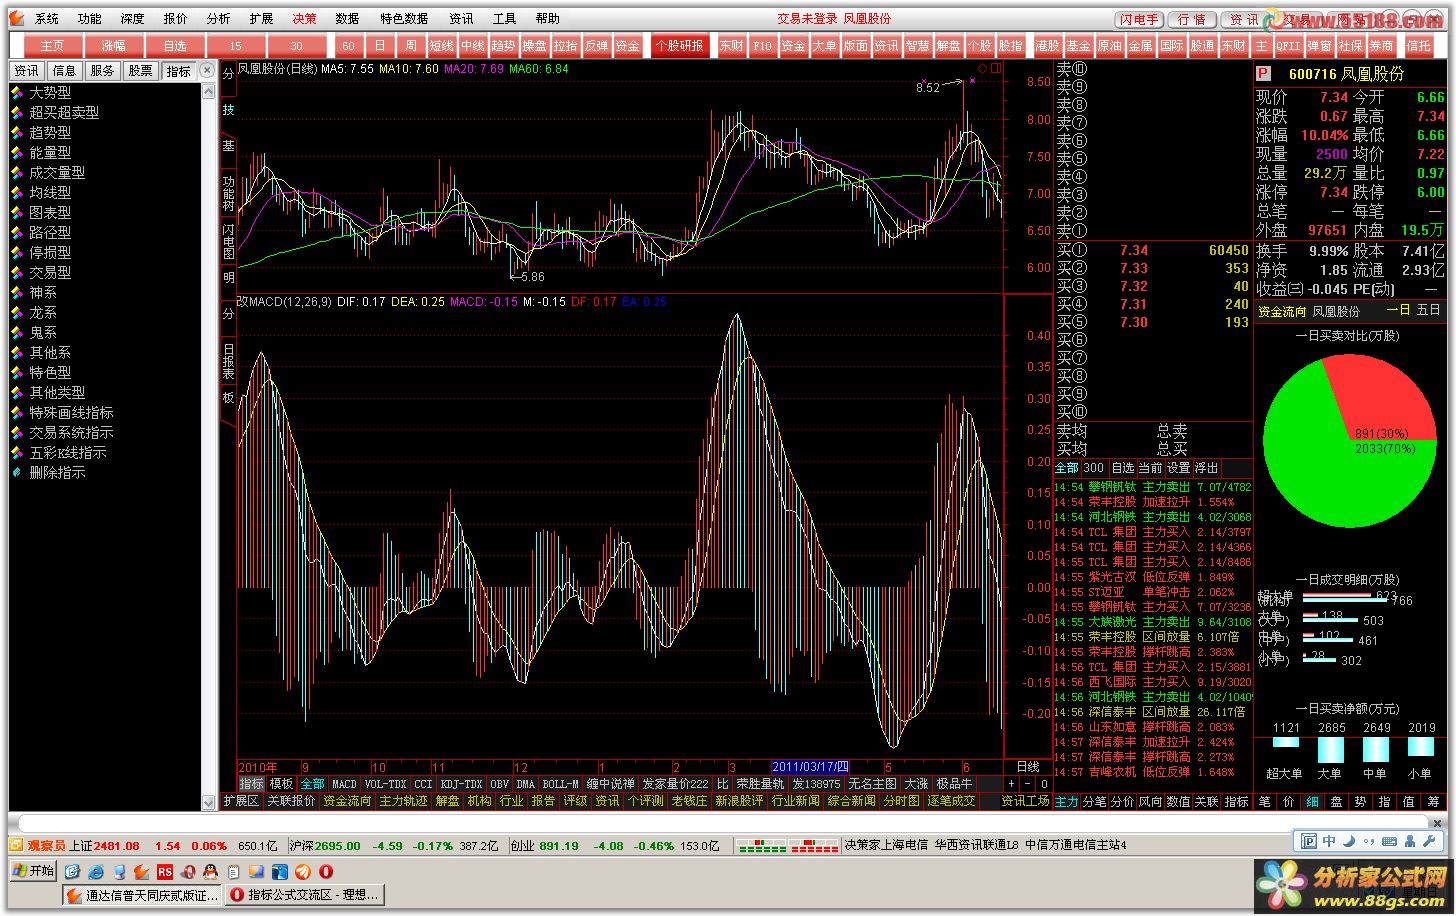Click the P icon beside stock code

(x=1263, y=74)
